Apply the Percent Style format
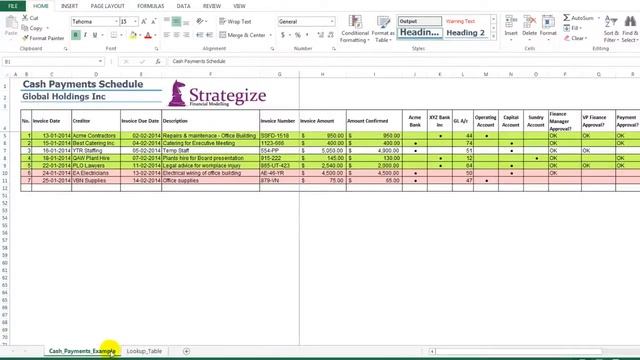This screenshot has width=640, height=360. click(298, 35)
